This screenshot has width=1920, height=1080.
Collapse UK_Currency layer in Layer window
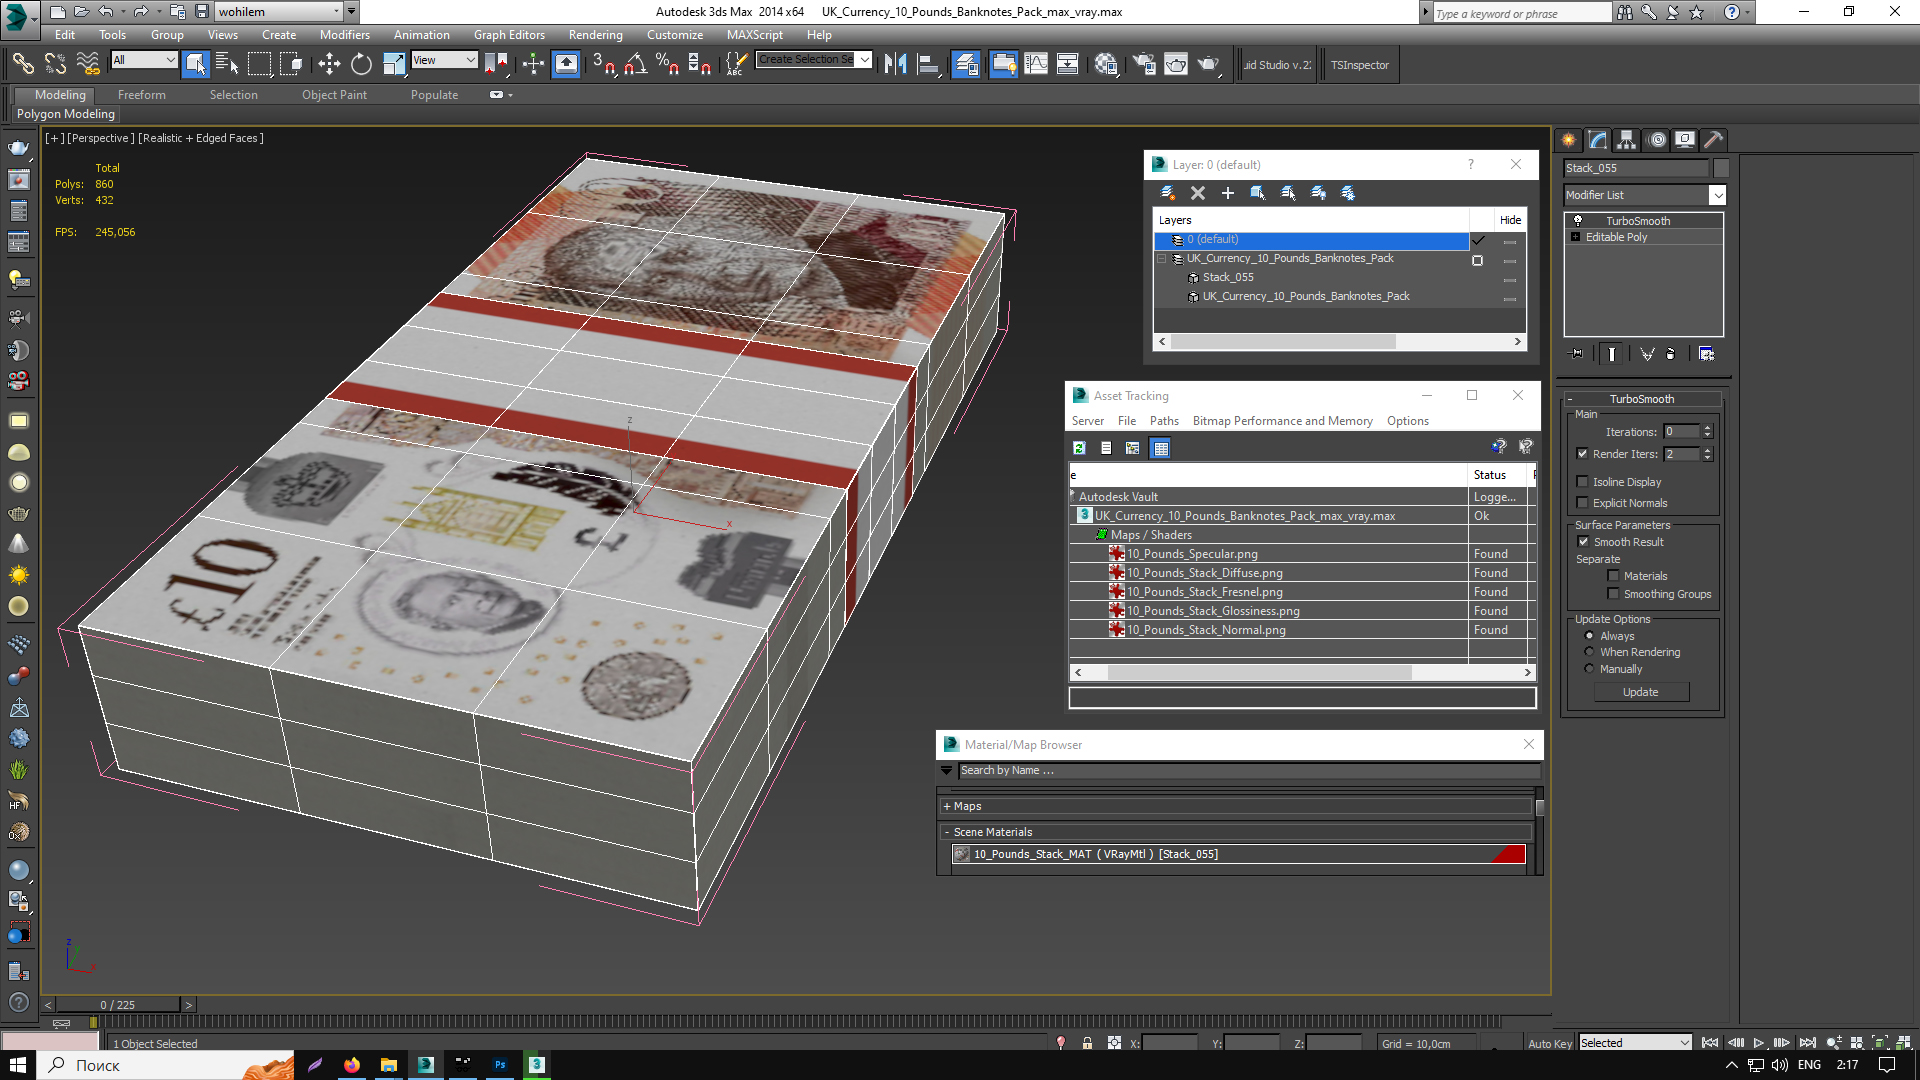click(1161, 259)
